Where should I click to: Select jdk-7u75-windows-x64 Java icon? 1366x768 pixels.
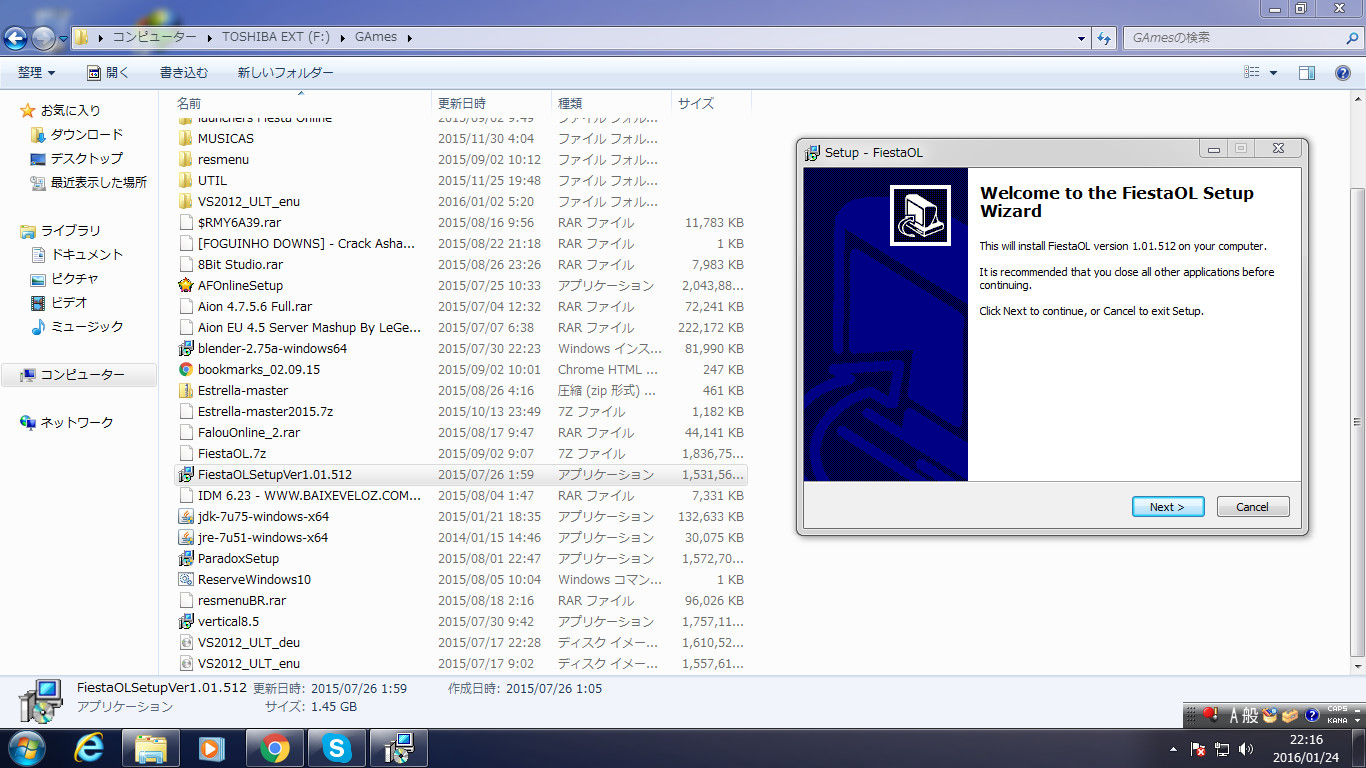click(x=185, y=516)
